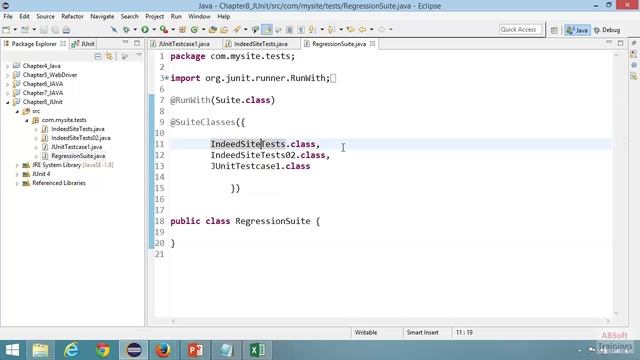
Task: Click the New file toolbar icon
Action: 6,30
